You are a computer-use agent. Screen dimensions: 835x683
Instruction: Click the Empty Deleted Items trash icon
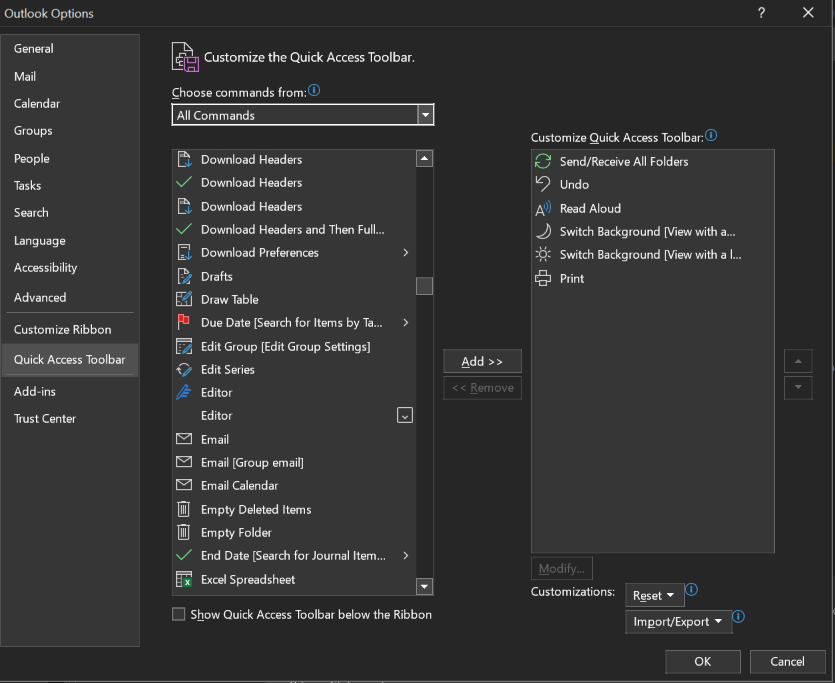tap(183, 509)
